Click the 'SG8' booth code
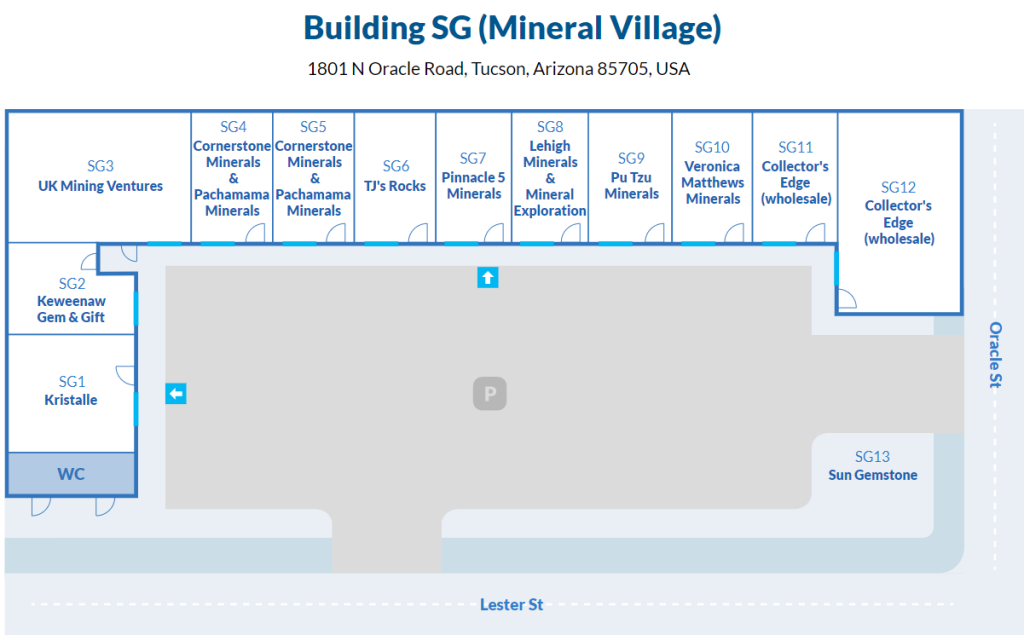Viewport: 1024px width, 641px height. tap(550, 127)
